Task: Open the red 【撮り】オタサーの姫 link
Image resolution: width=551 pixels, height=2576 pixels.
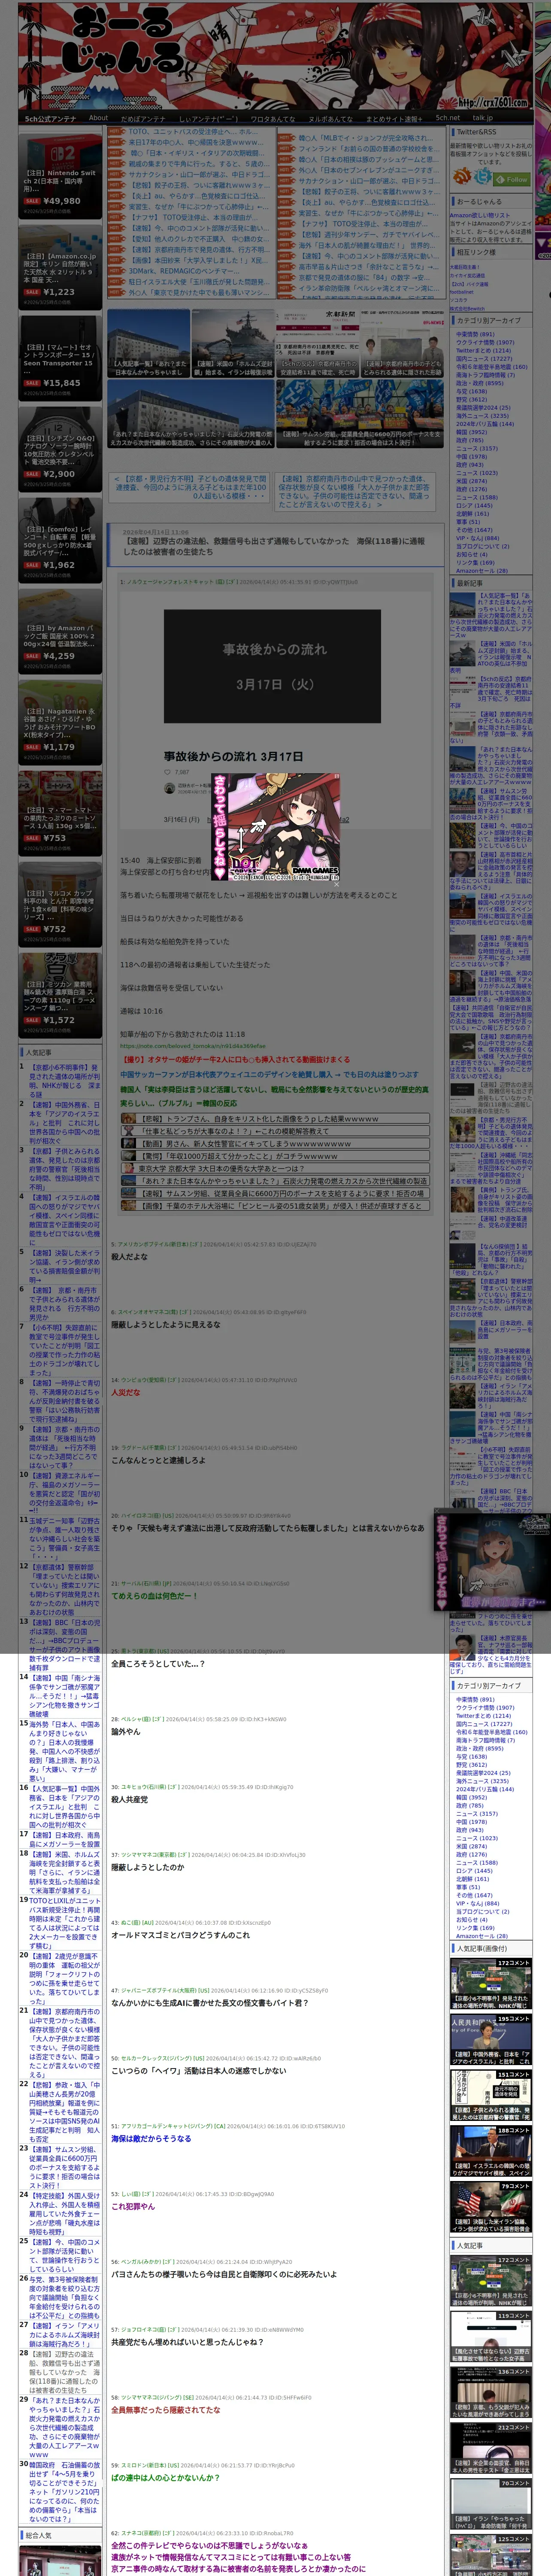Action: tap(235, 1059)
